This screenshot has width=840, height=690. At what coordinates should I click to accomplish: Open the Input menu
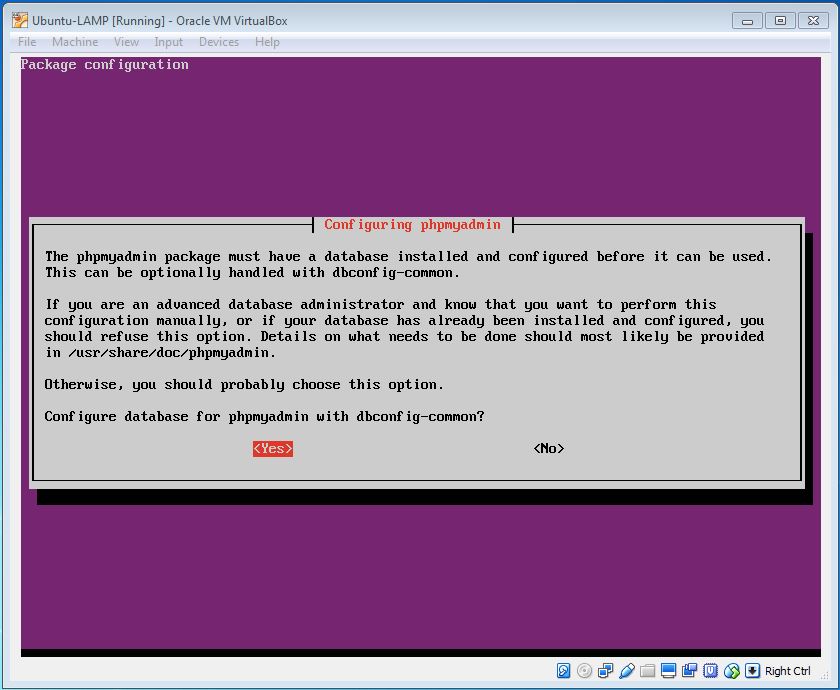(x=168, y=42)
